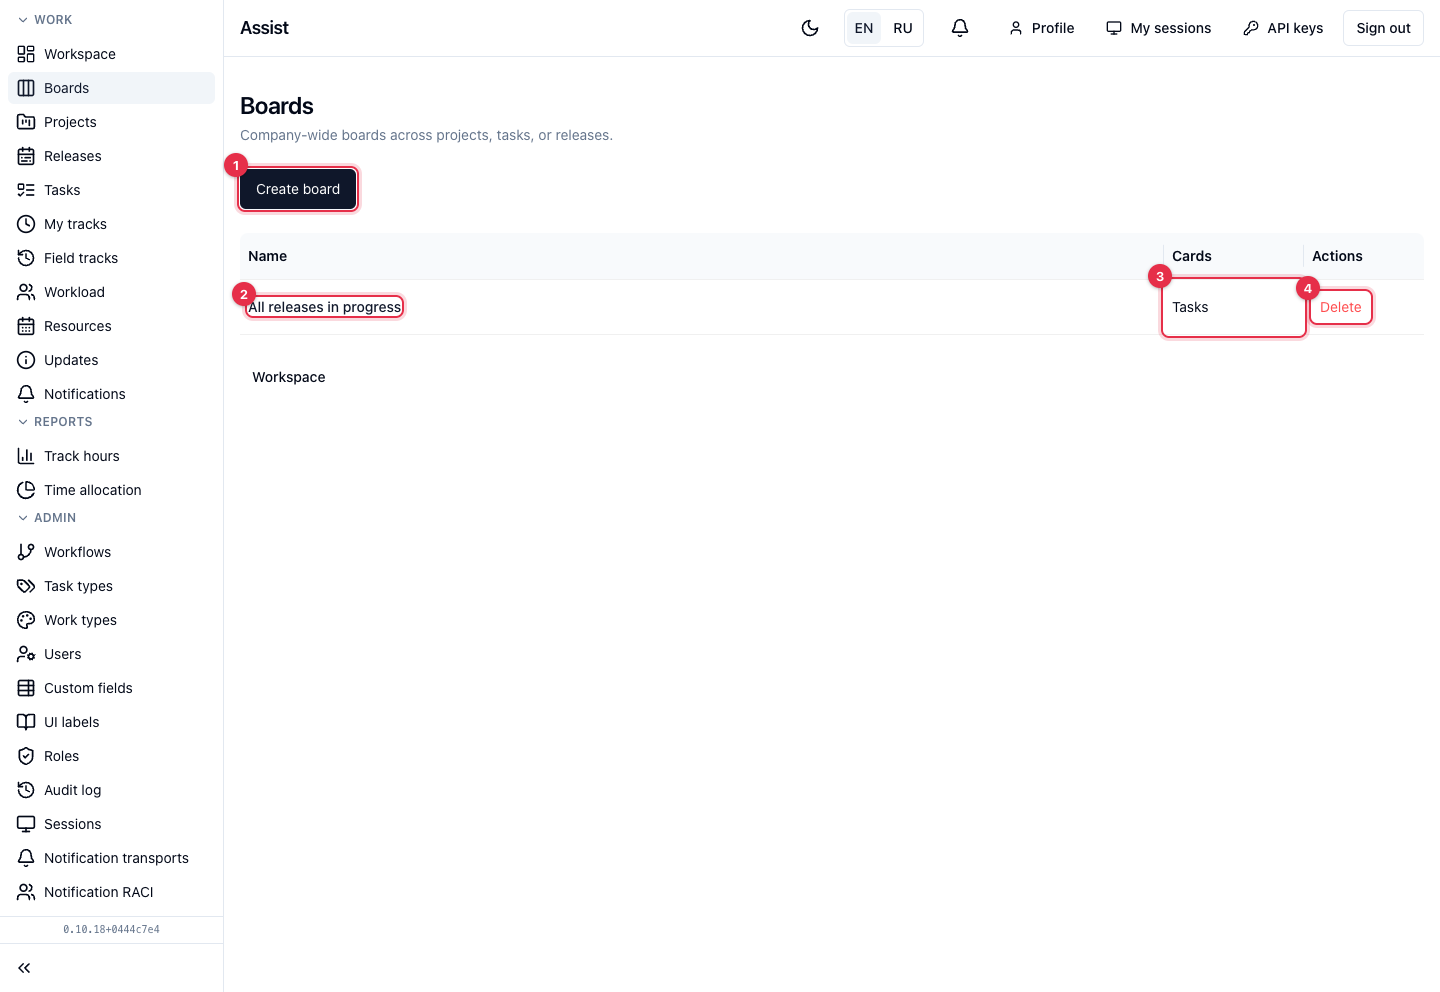Image resolution: width=1440 pixels, height=992 pixels.
Task: Click the Time allocation pie icon
Action: click(26, 490)
